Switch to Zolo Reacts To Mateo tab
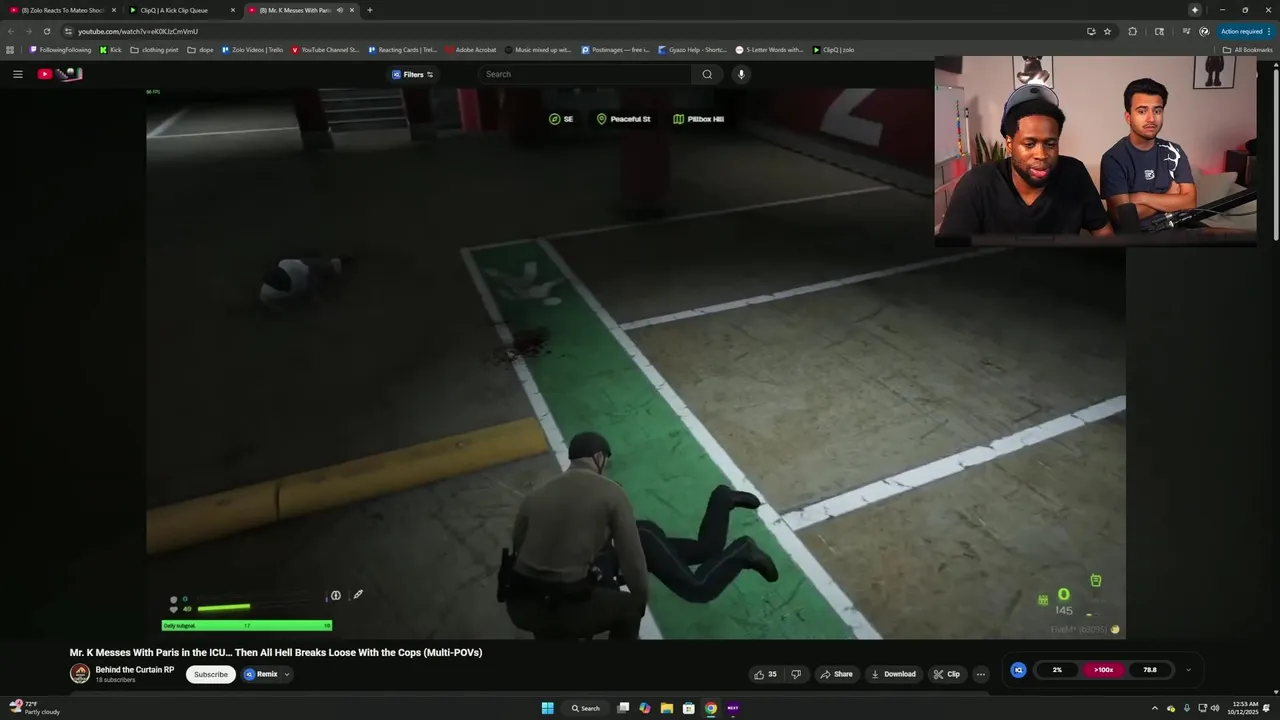The width and height of the screenshot is (1280, 720). click(x=63, y=10)
